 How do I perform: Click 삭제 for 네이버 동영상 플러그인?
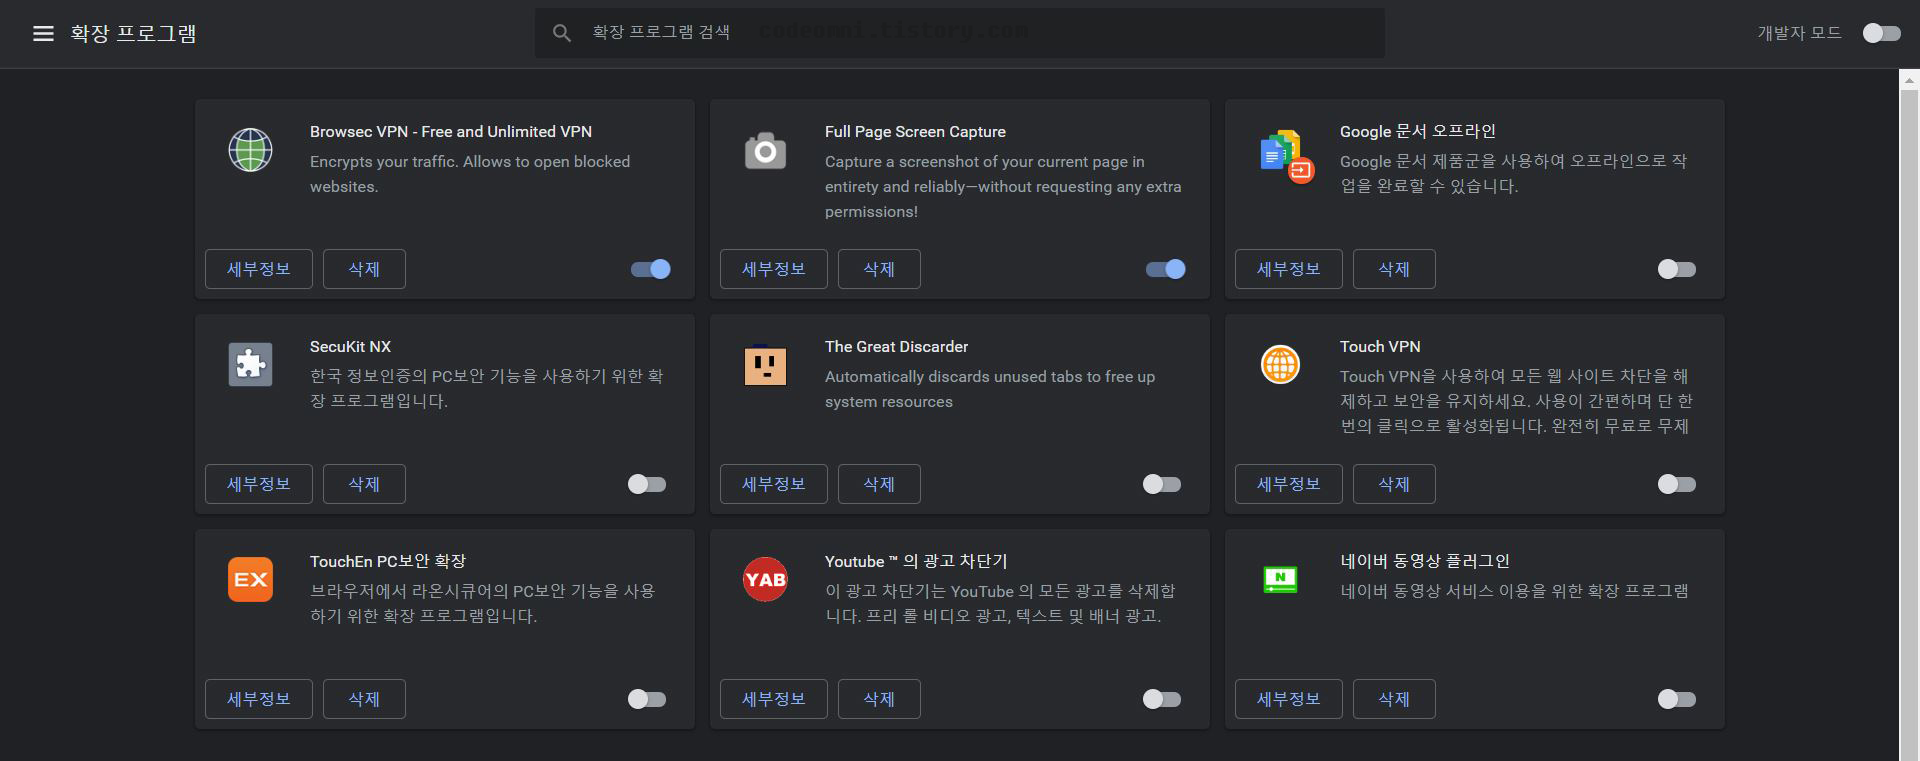pos(1394,699)
